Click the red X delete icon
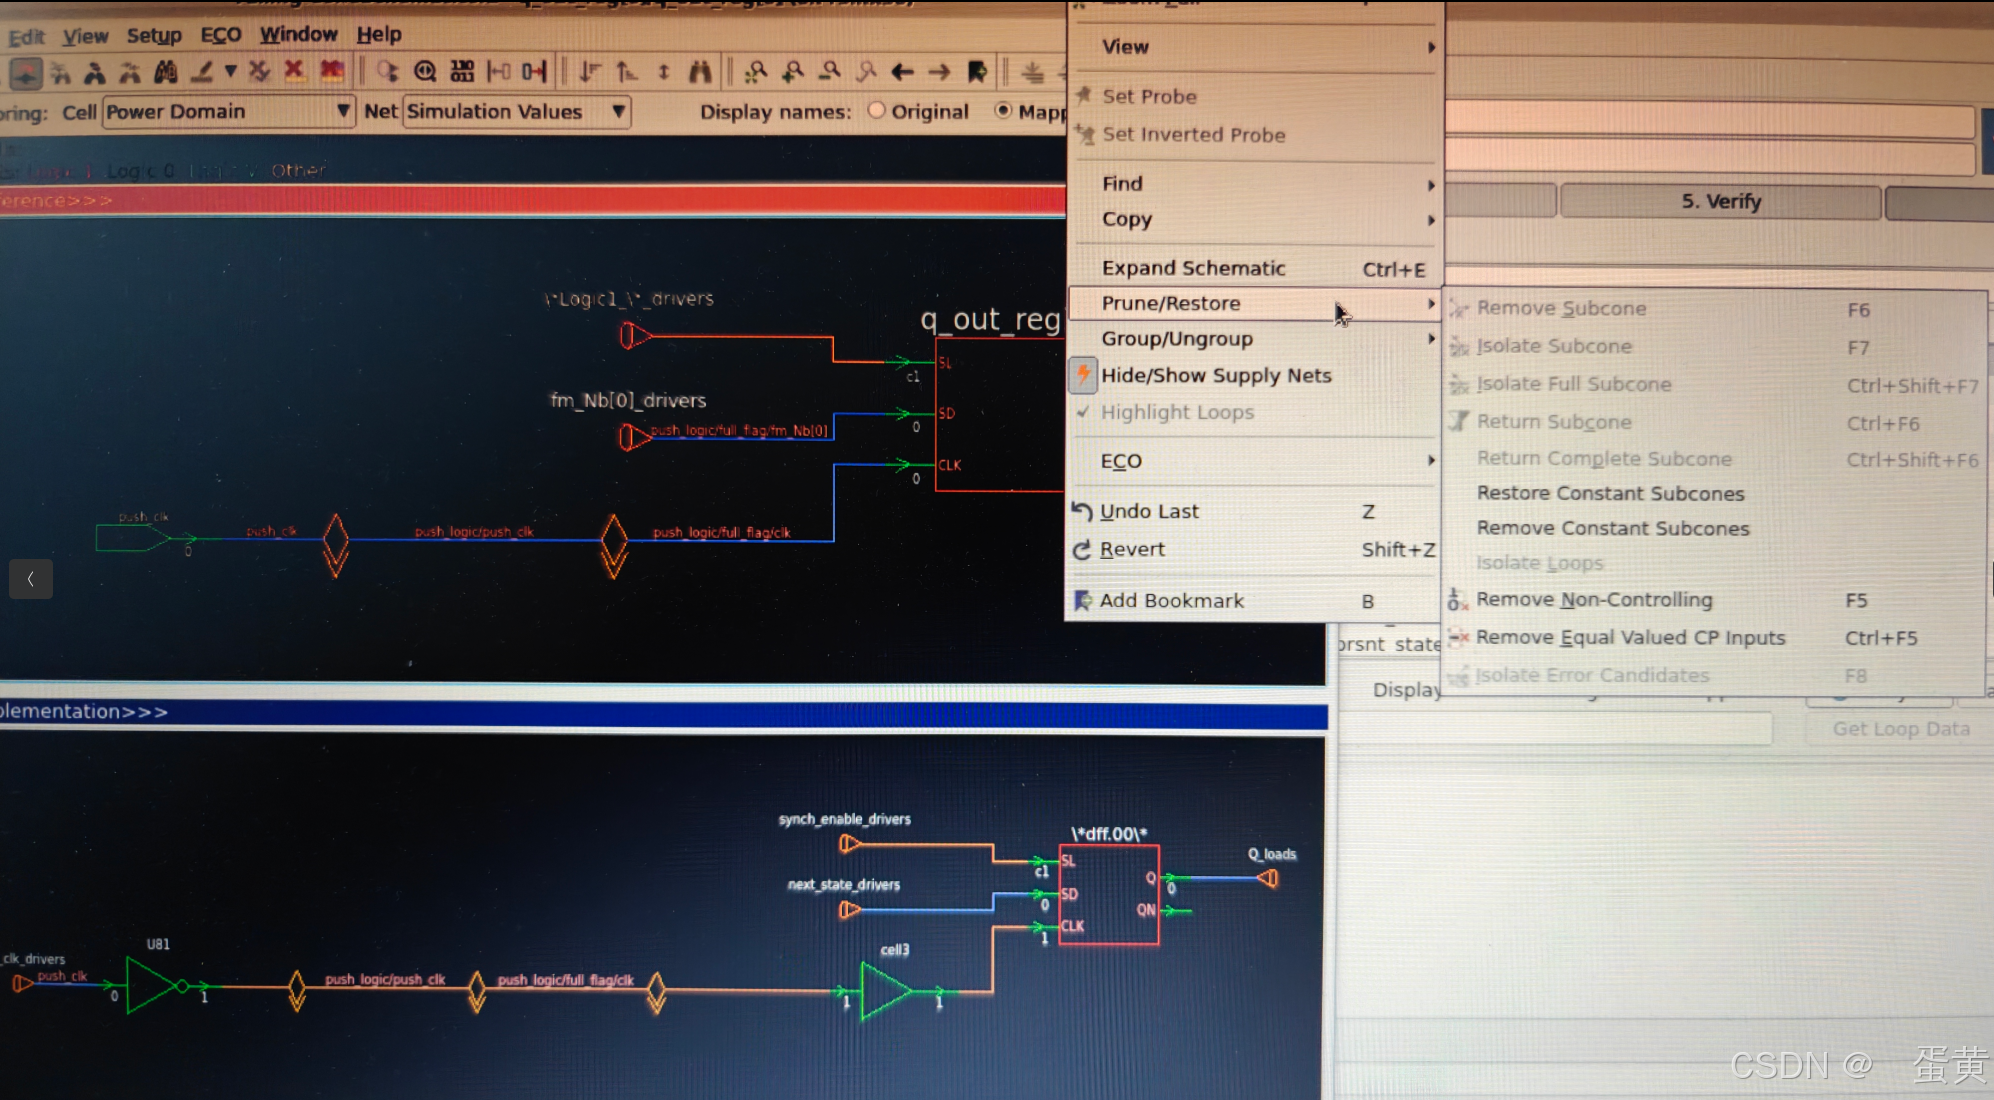Screen dimensions: 1994x1100 coord(294,71)
